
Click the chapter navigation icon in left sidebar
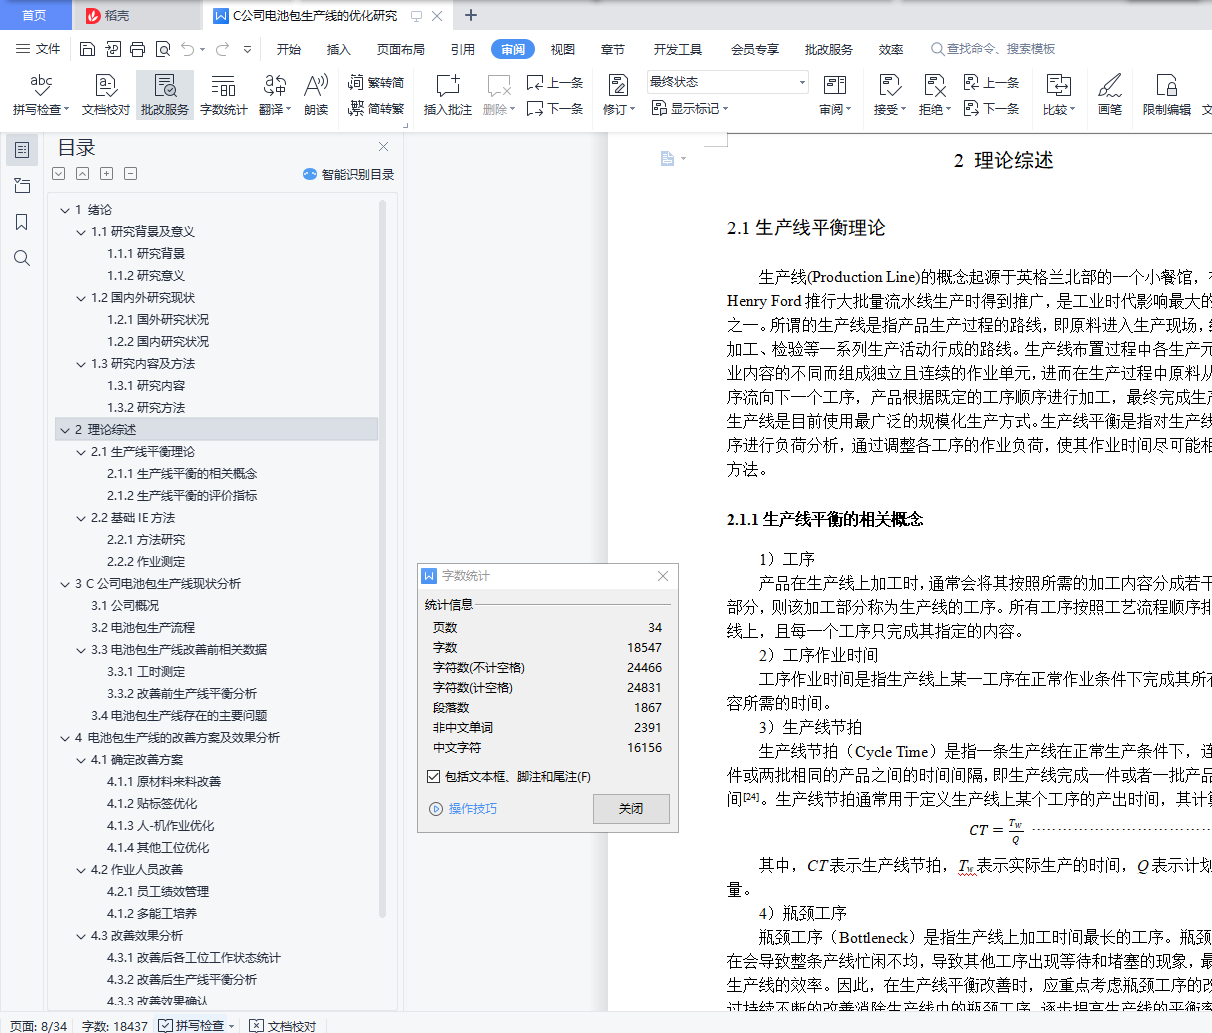coord(22,186)
